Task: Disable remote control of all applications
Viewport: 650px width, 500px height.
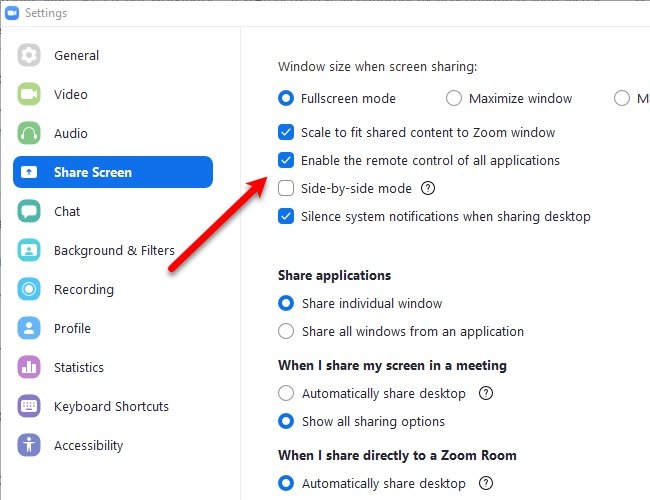Action: click(x=286, y=160)
